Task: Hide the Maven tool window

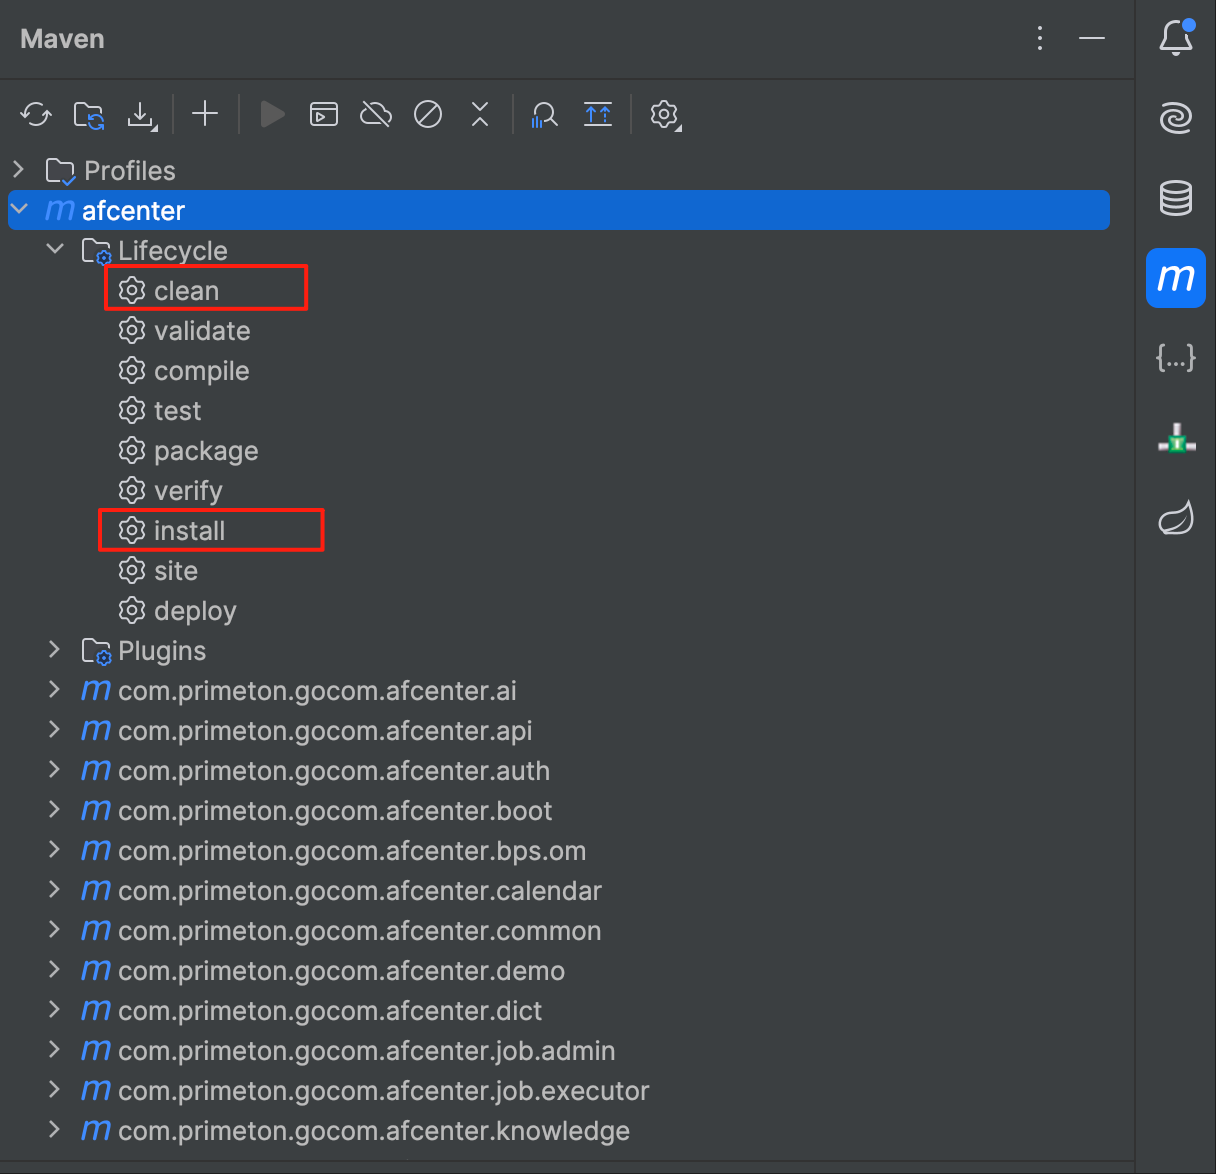Action: (x=1092, y=38)
